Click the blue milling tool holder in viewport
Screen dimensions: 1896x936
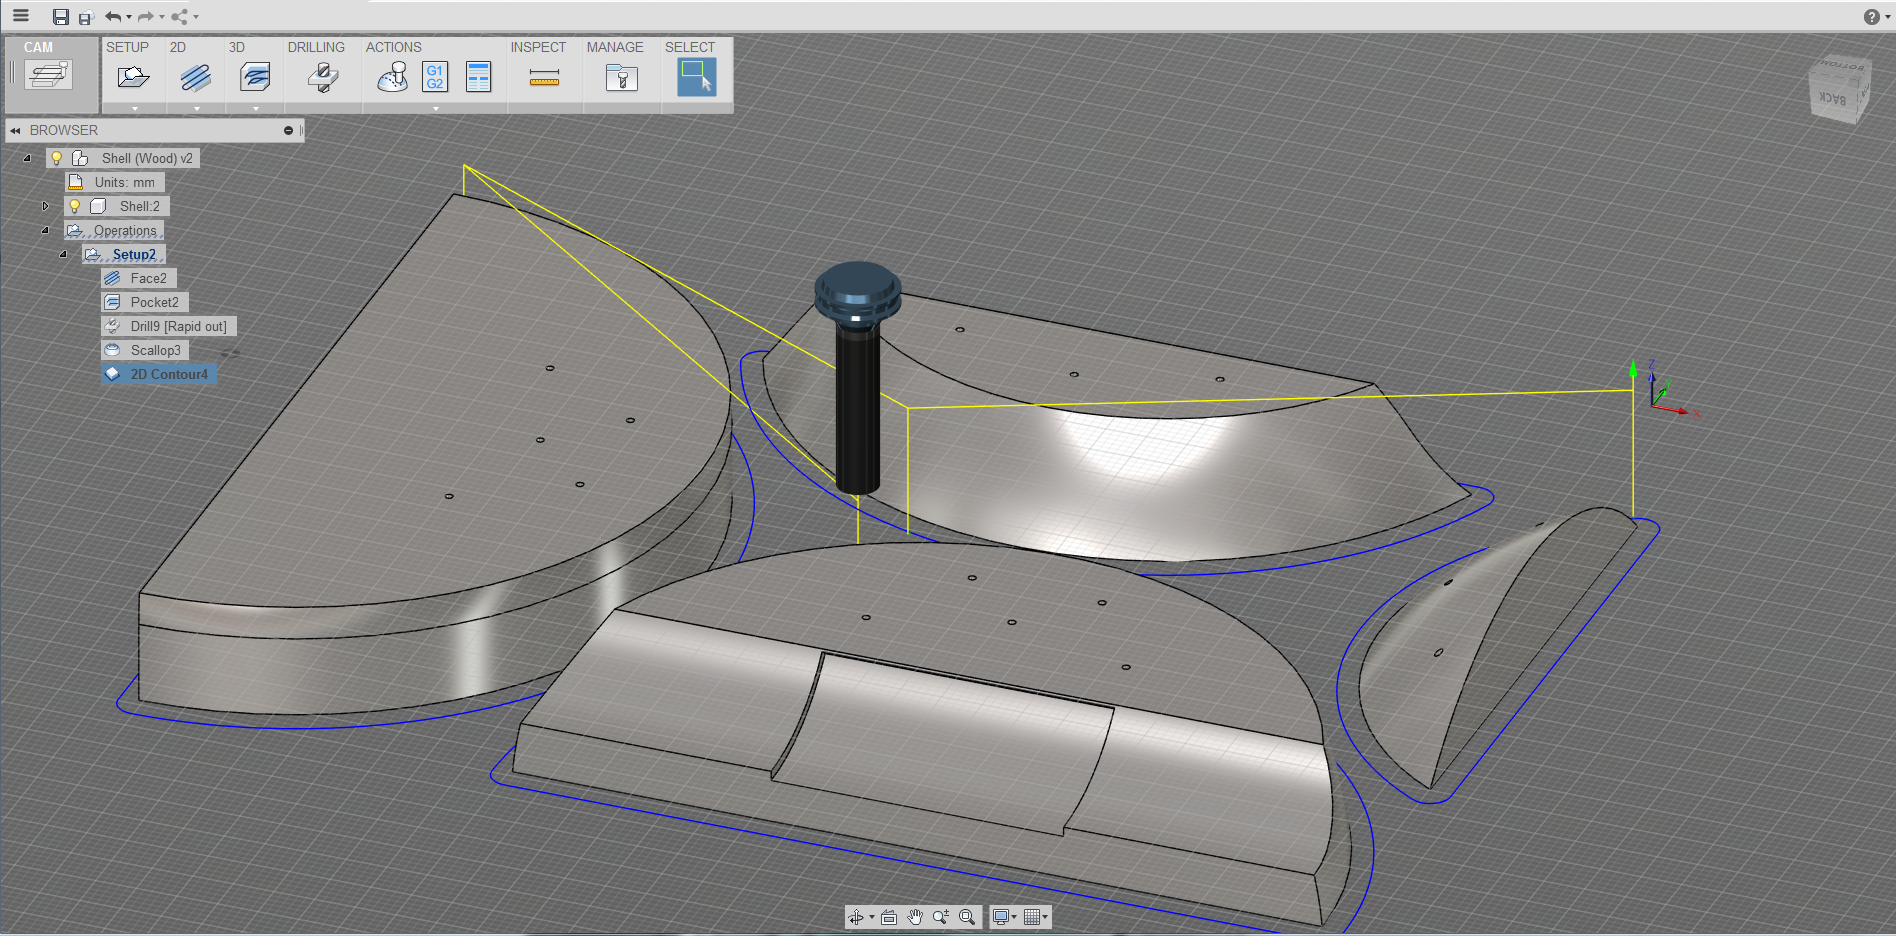[x=858, y=295]
